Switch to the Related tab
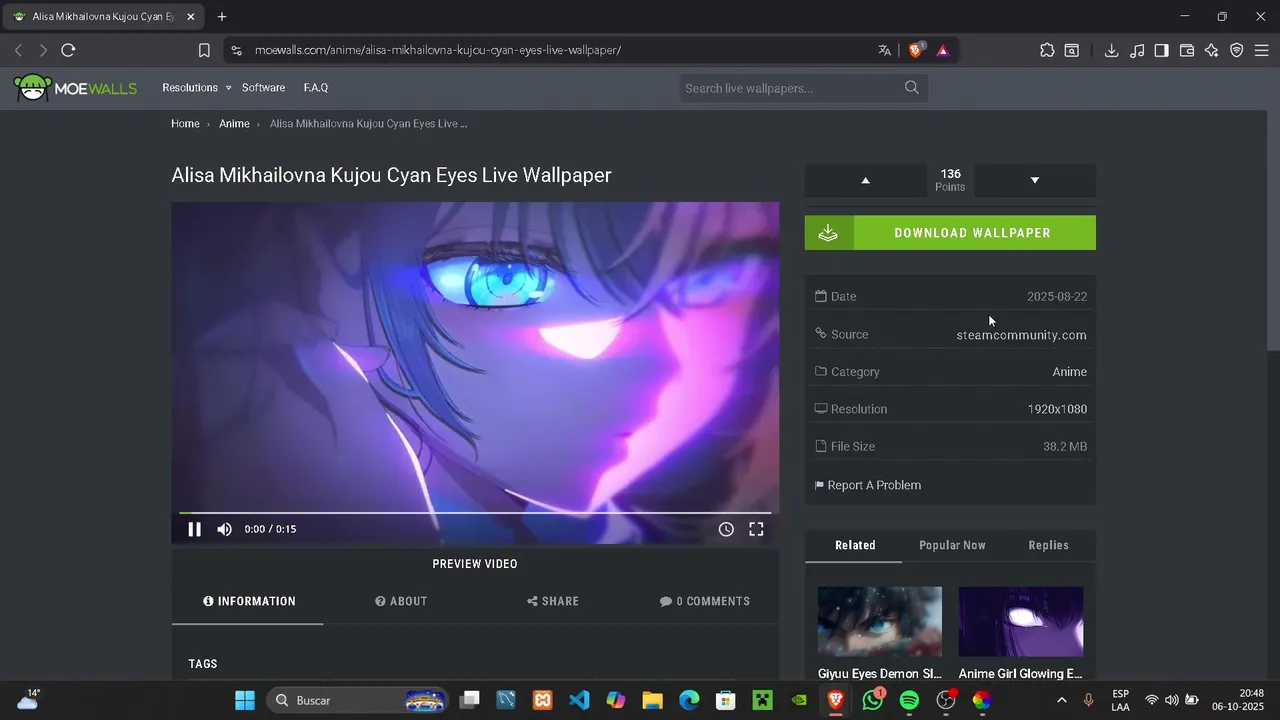The image size is (1280, 720). click(855, 545)
